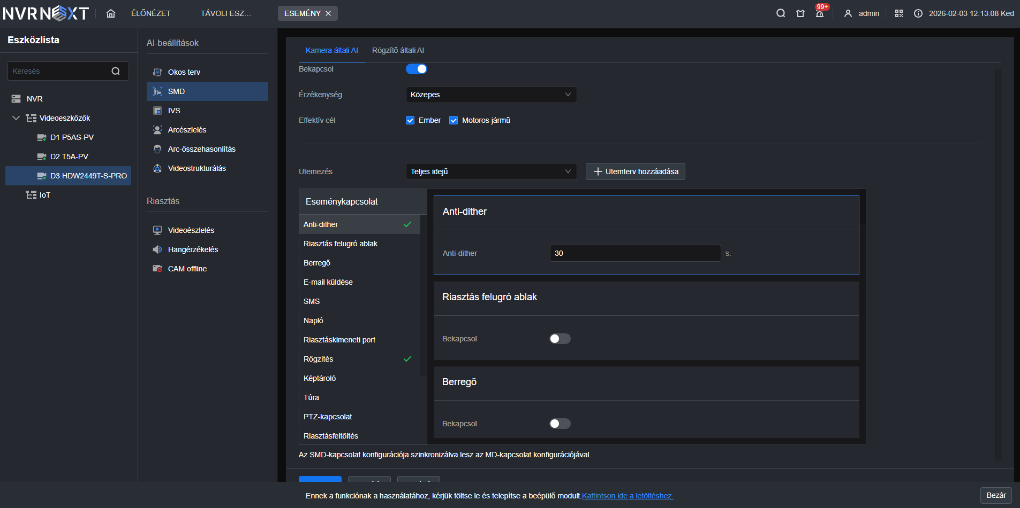The height and width of the screenshot is (508, 1020).
Task: Click the info icon beside the date
Action: [x=917, y=13]
